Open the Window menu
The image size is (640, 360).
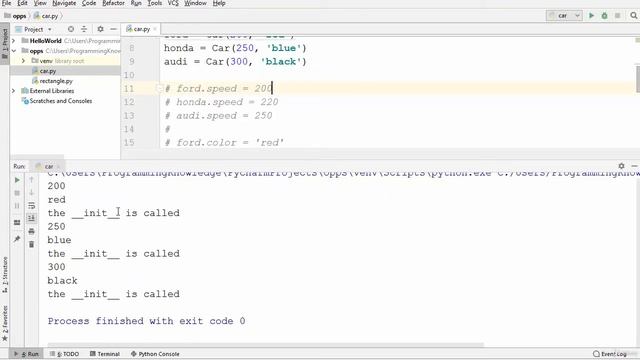[195, 3]
